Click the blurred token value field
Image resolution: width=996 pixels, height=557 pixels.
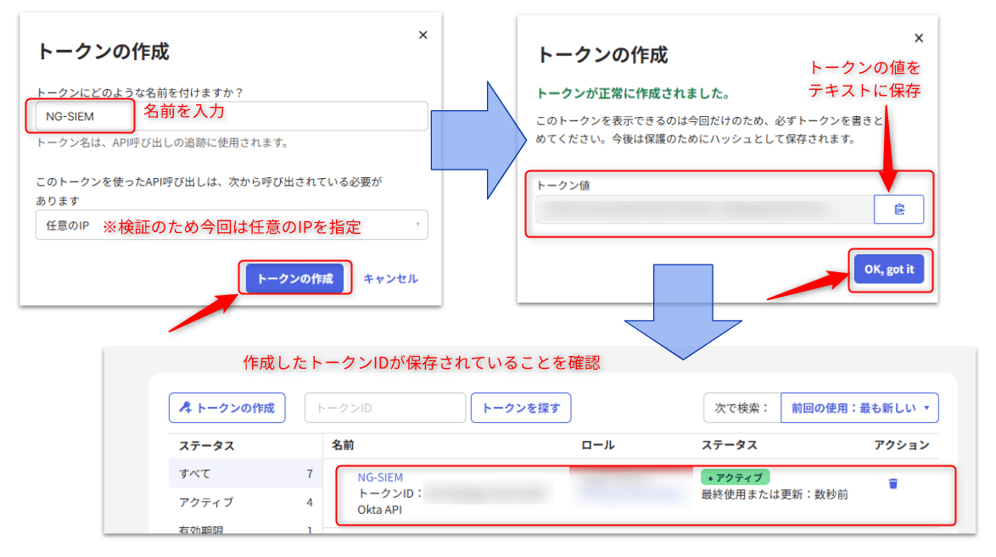click(704, 210)
